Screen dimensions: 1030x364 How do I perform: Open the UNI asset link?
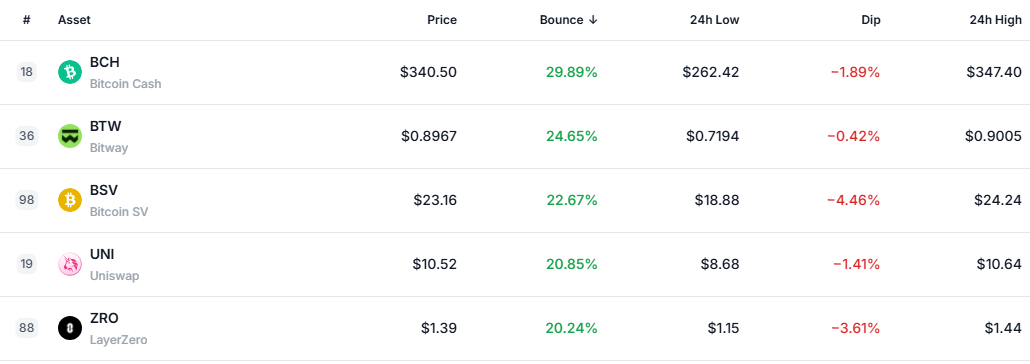pyautogui.click(x=102, y=254)
